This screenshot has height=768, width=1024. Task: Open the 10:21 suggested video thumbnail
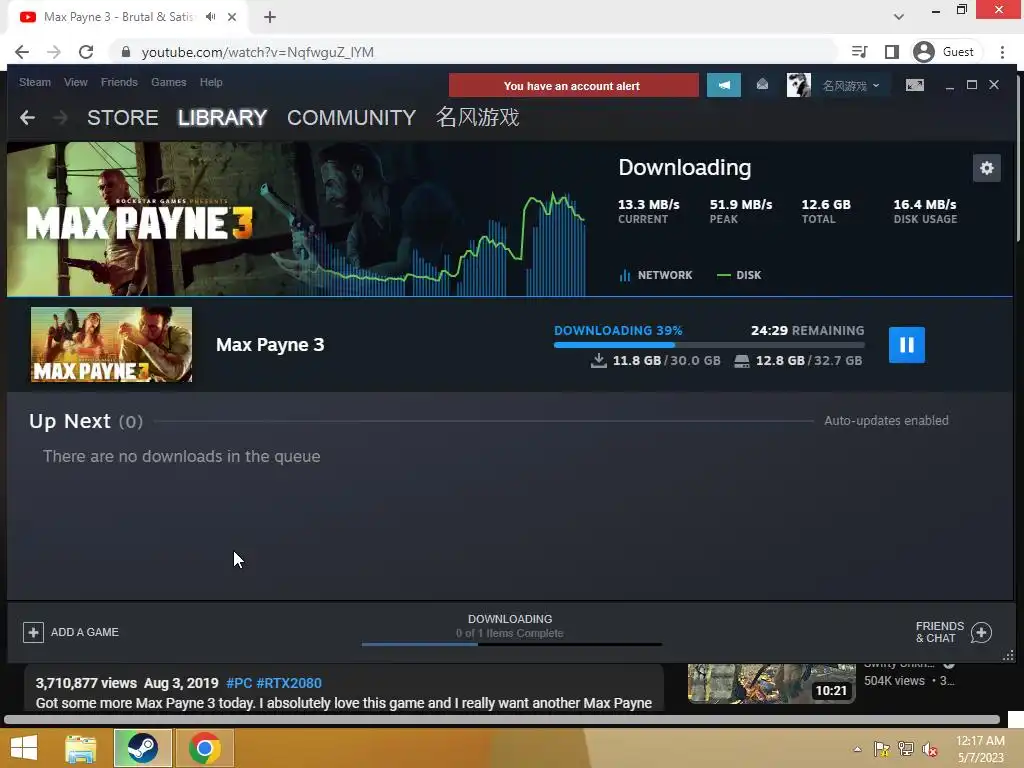pyautogui.click(x=771, y=683)
